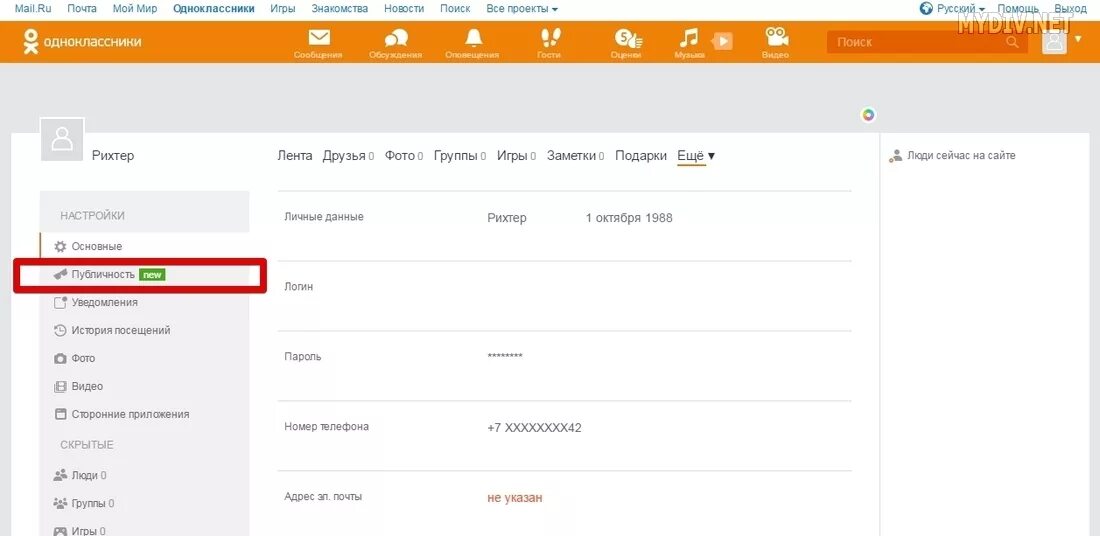The height and width of the screenshot is (536, 1100).
Task: Click the Личные данные row
Action: click(565, 226)
